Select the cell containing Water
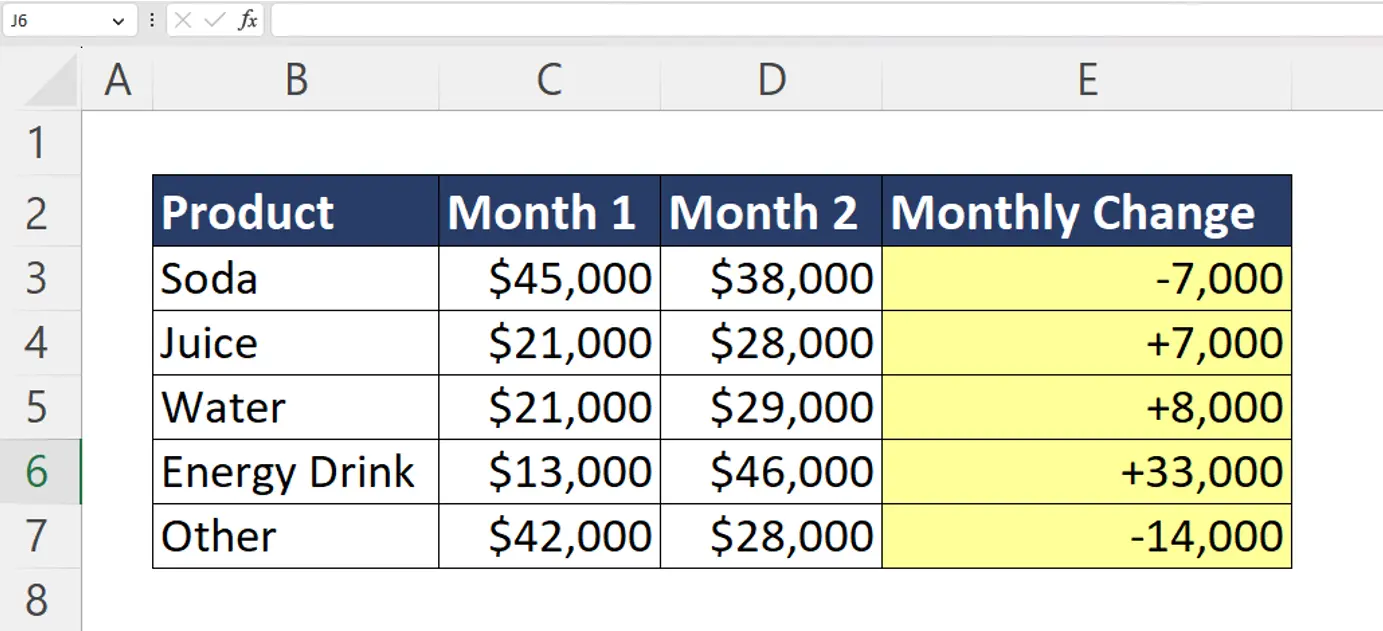This screenshot has width=1383, height=631. pyautogui.click(x=295, y=407)
